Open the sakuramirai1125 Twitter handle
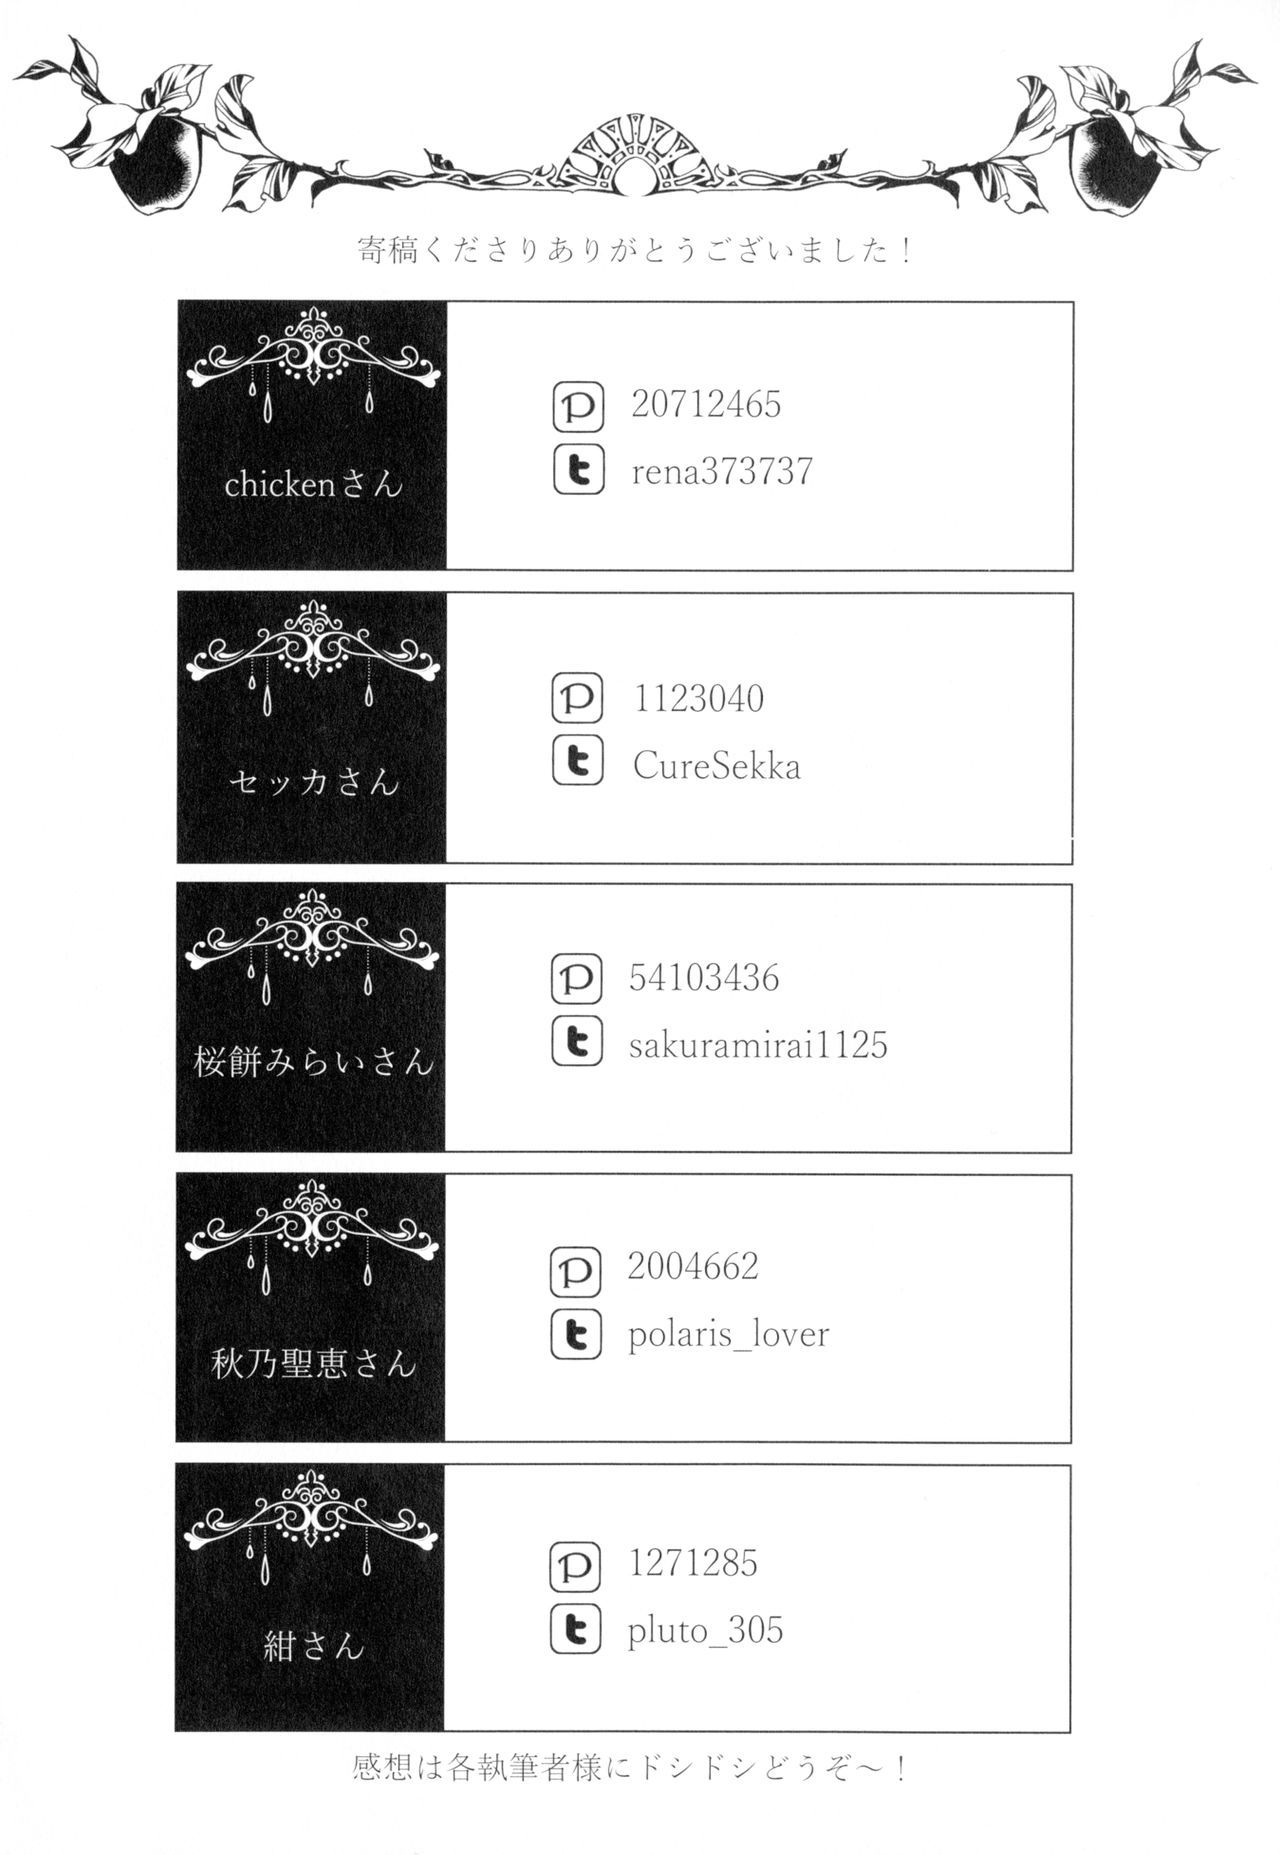Viewport: 1280px width, 1855px height. tap(758, 1045)
